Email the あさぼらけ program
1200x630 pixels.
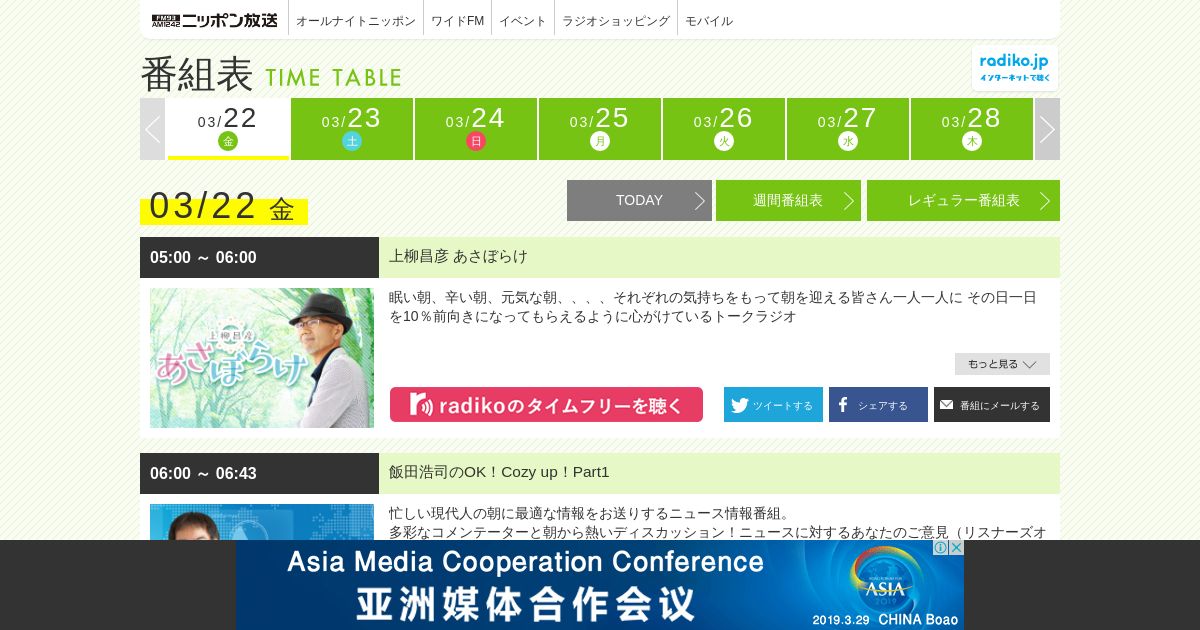pyautogui.click(x=992, y=405)
